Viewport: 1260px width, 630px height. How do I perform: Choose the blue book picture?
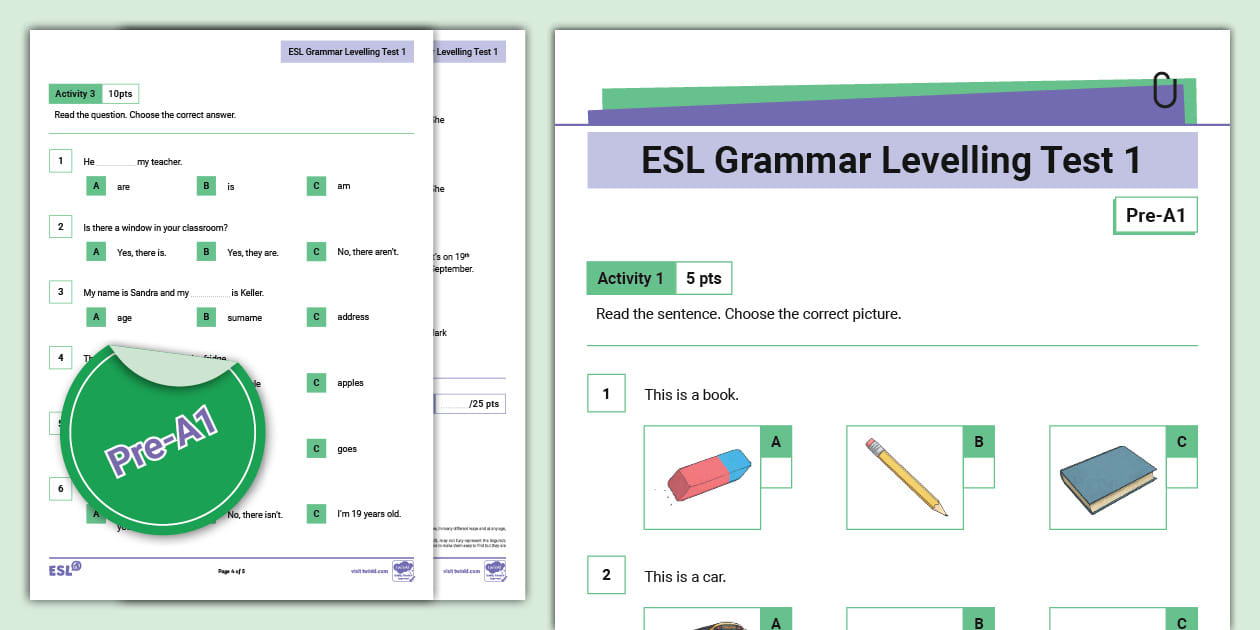[1107, 478]
